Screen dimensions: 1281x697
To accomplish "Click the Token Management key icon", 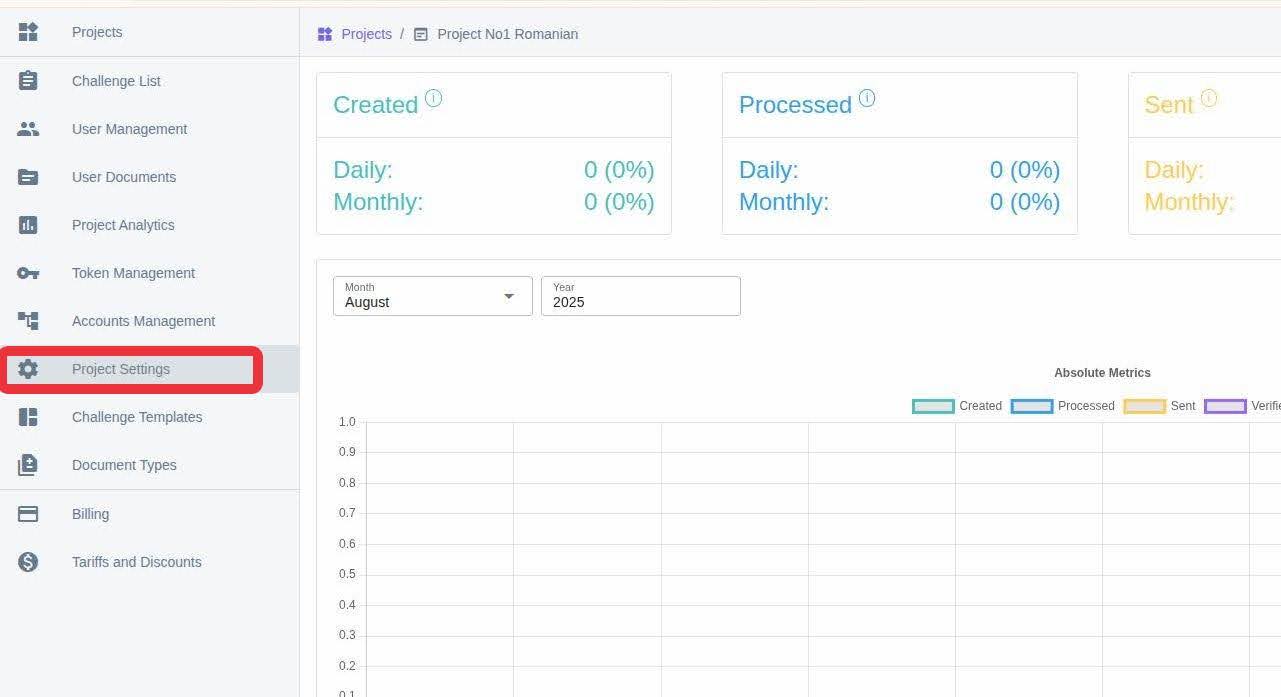I will pyautogui.click(x=28, y=273).
